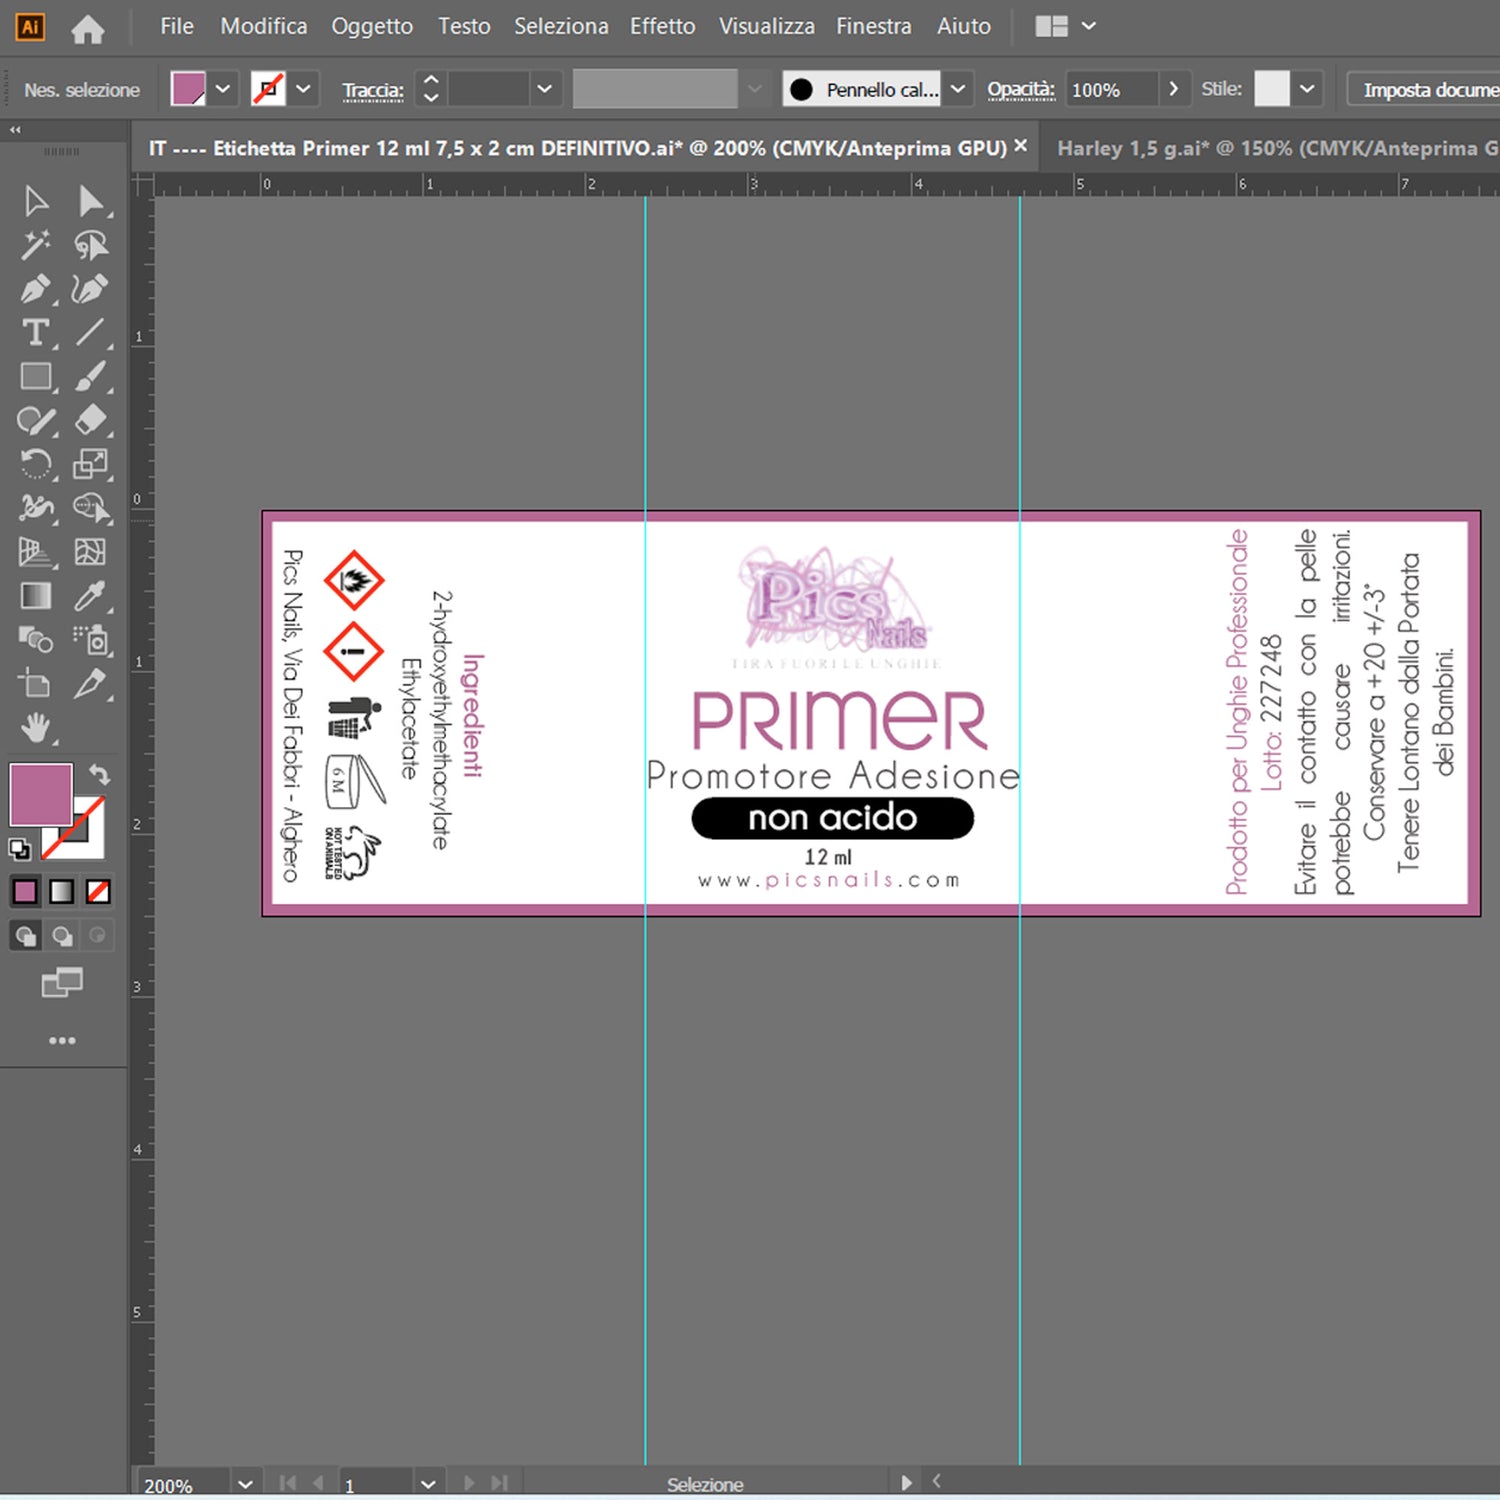Image resolution: width=1500 pixels, height=1500 pixels.
Task: Select the Line Segment tool
Action: 91,332
